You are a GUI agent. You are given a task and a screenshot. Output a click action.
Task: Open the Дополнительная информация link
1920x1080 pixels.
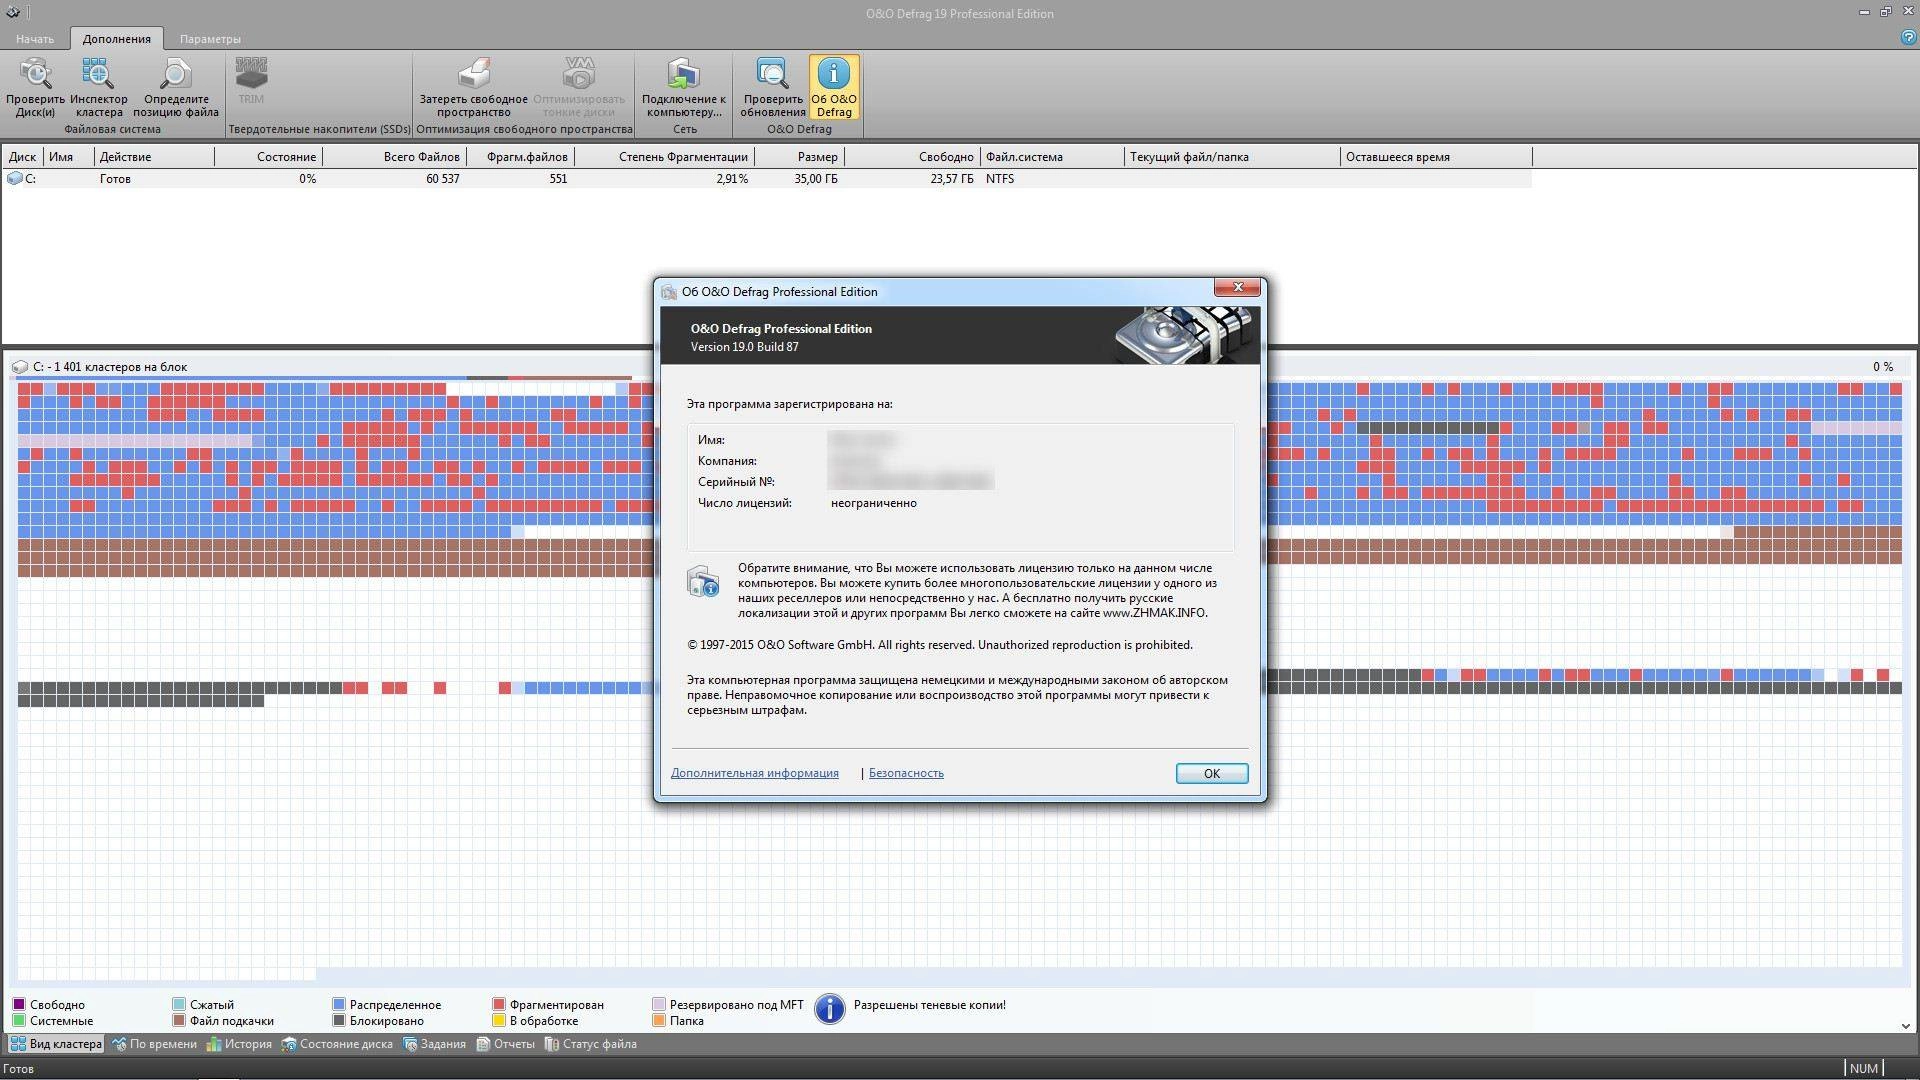click(755, 773)
